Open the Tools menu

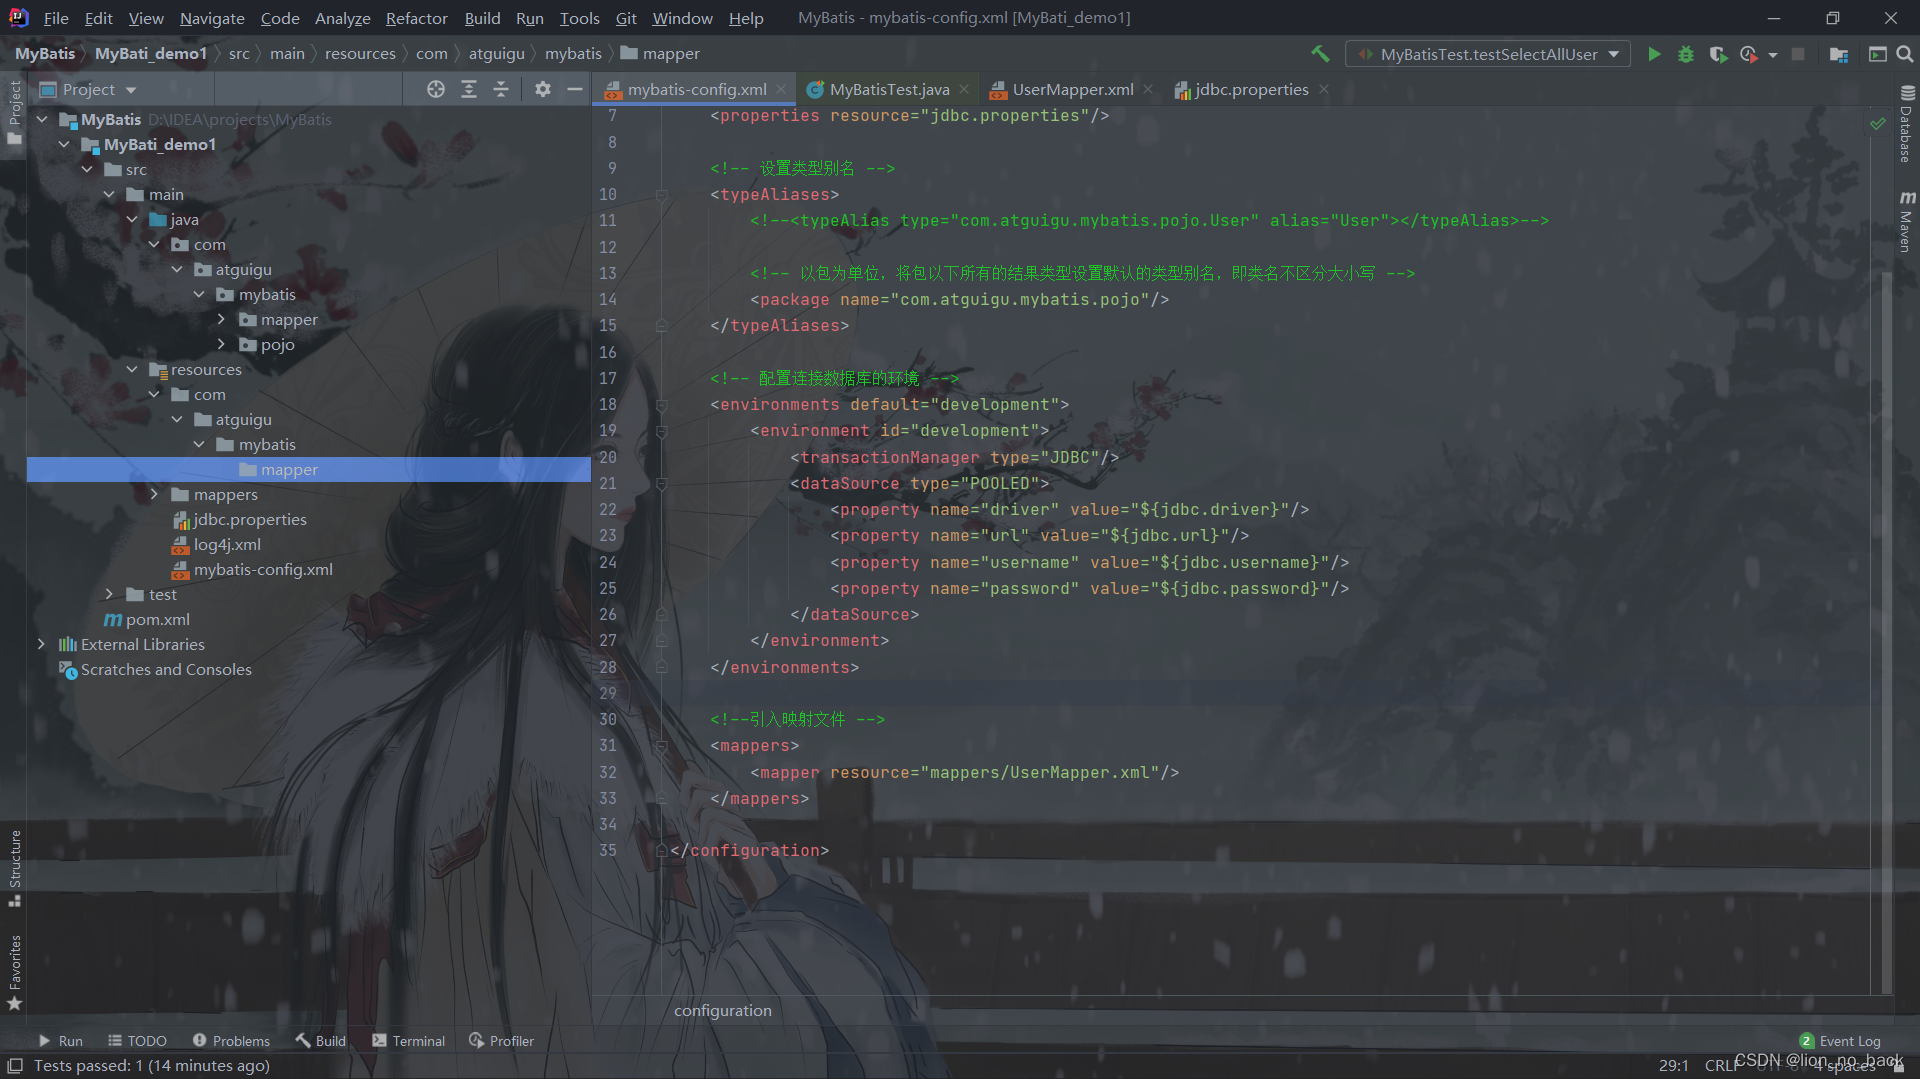(x=579, y=18)
